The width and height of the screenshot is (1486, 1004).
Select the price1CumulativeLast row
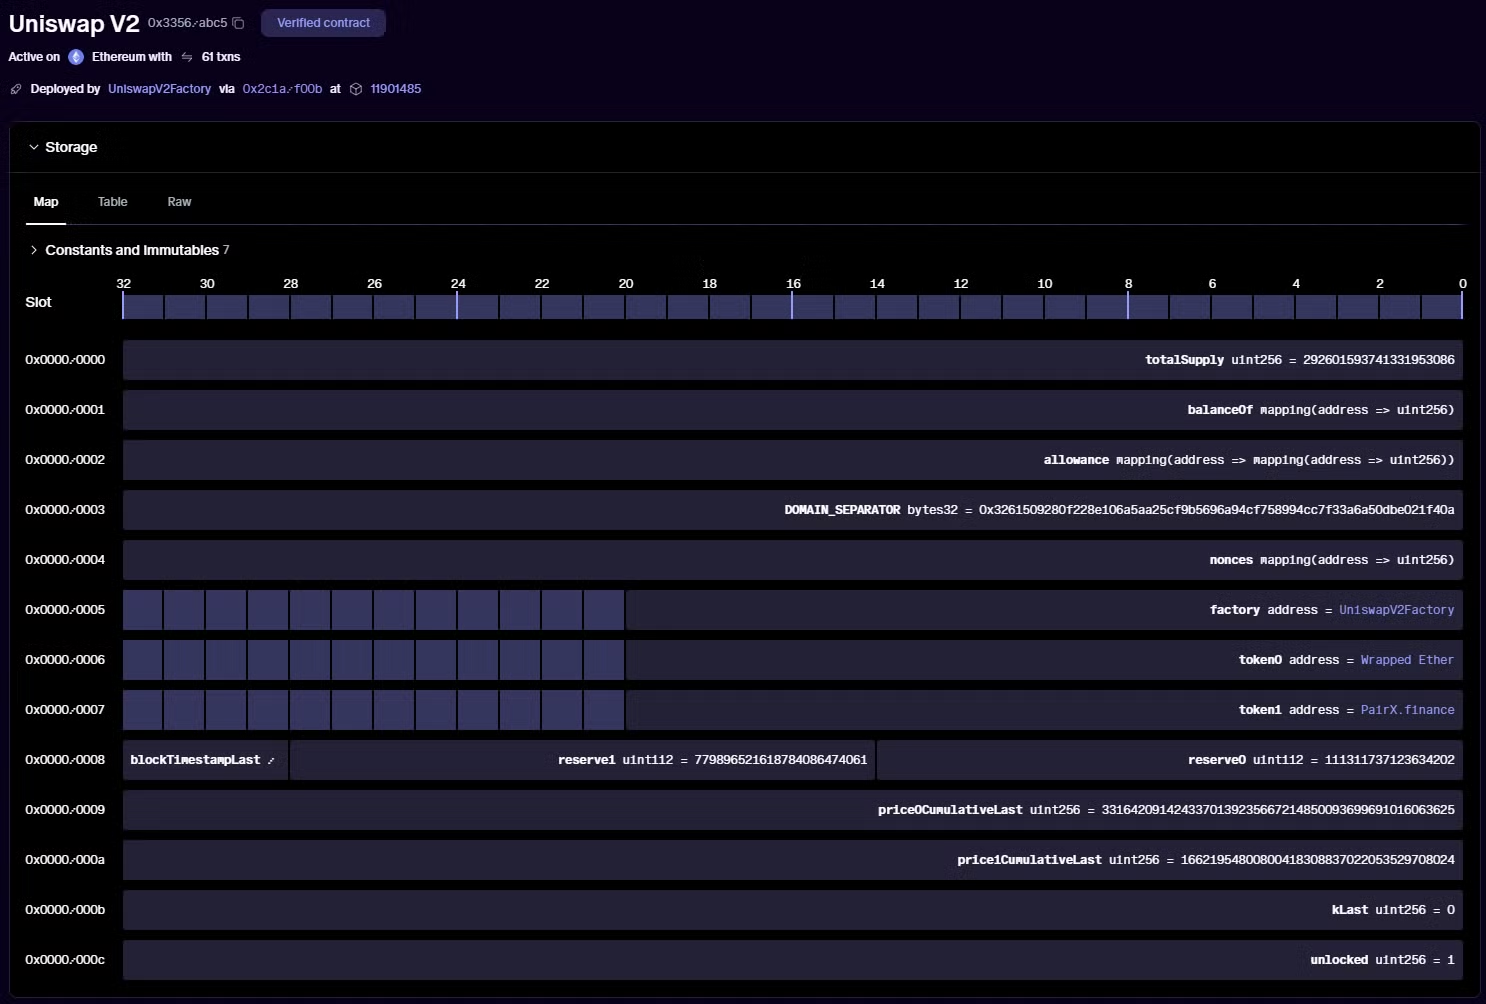(x=793, y=860)
